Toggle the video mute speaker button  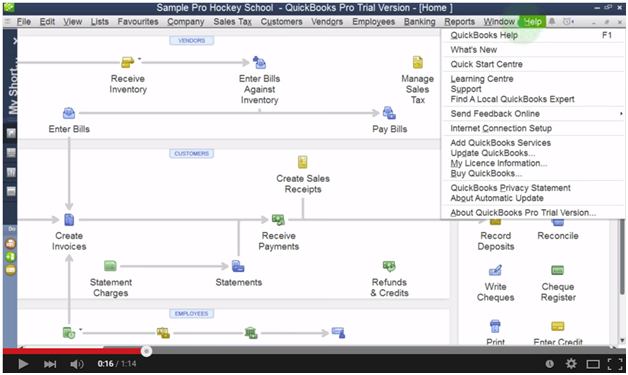click(76, 364)
